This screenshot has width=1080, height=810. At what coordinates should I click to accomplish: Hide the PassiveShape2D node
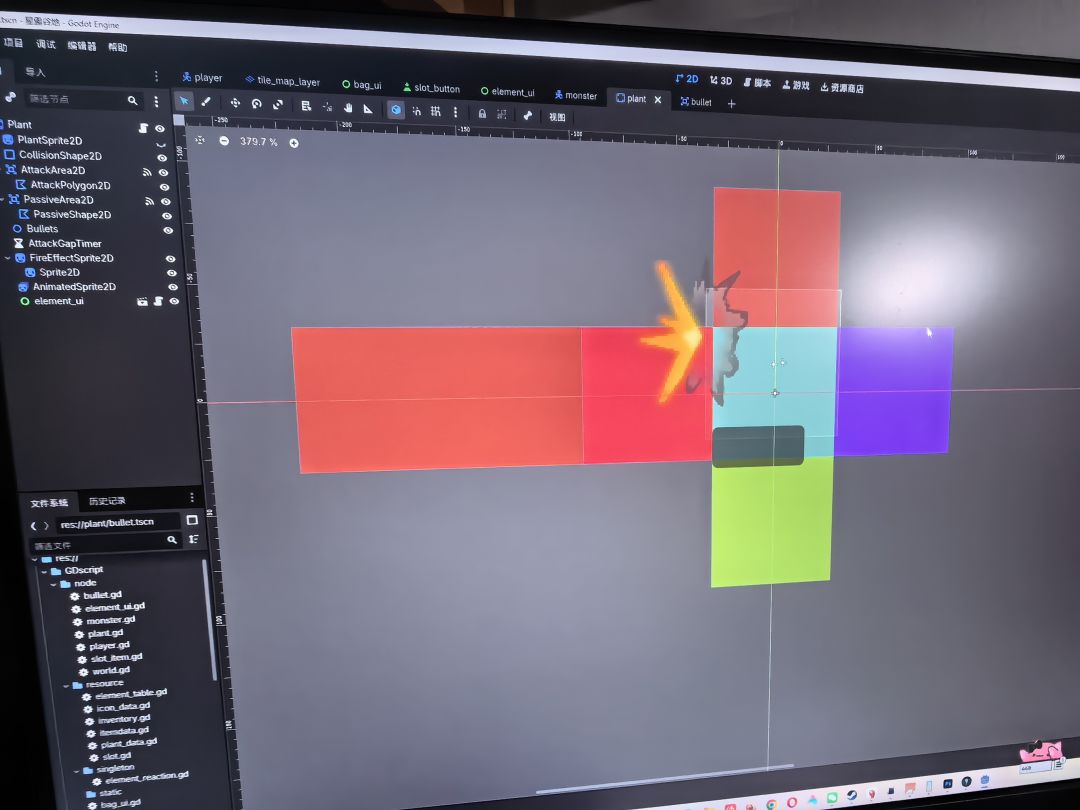167,216
